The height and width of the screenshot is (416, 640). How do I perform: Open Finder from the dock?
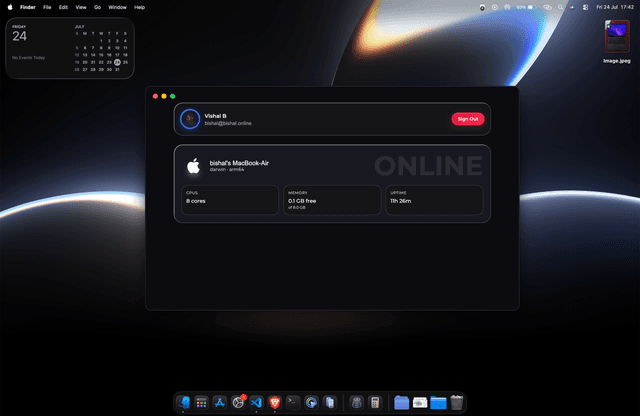point(183,403)
